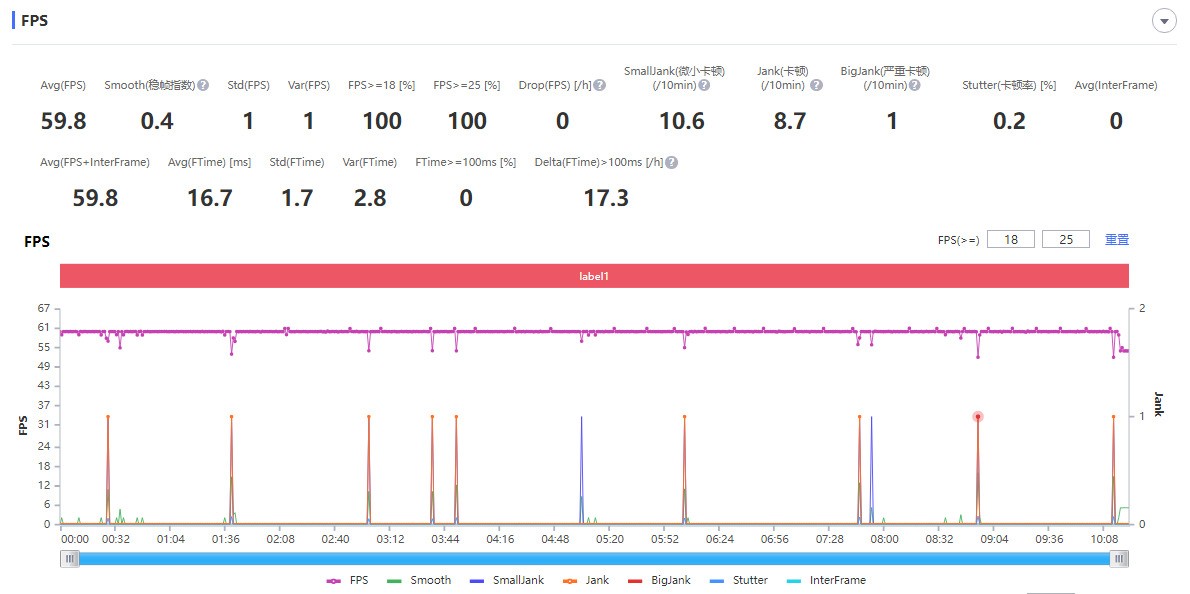Click the help icon after Delta(FTime)>100ms [/h]

[x=672, y=163]
